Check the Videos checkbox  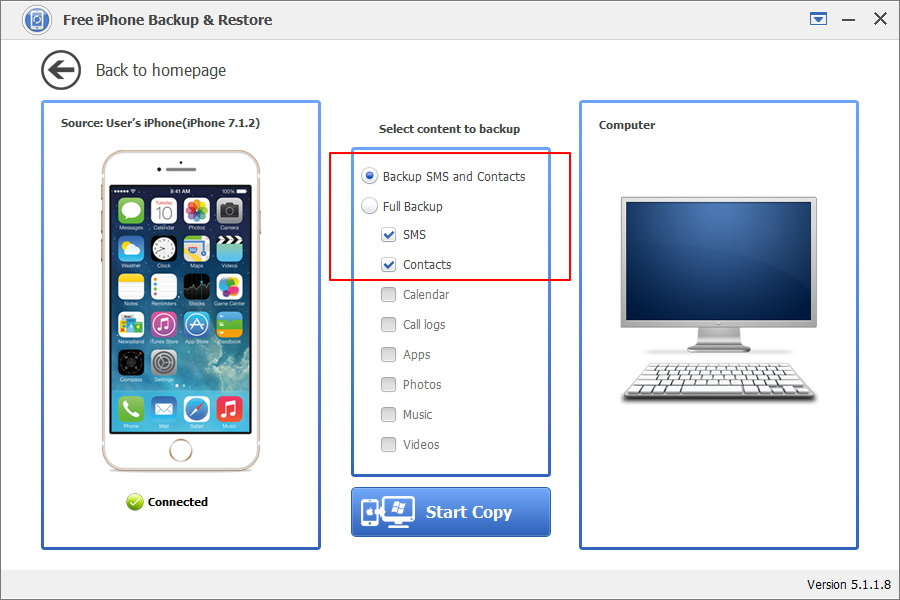(x=389, y=444)
